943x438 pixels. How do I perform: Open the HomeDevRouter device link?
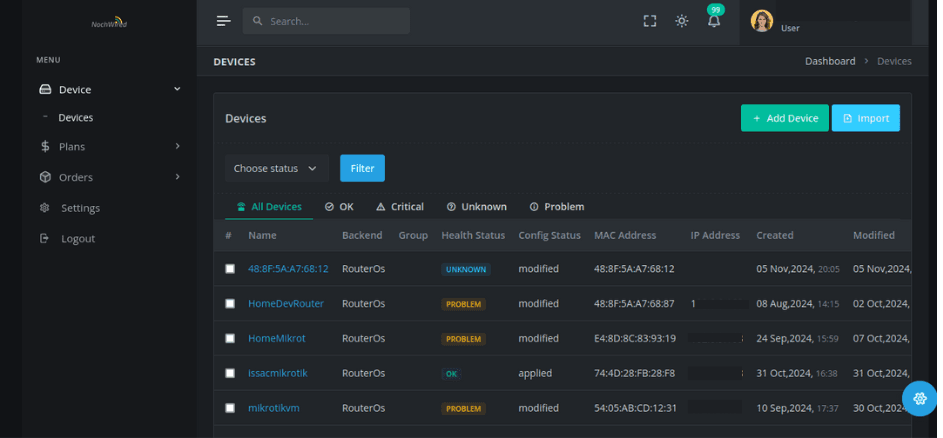(286, 304)
